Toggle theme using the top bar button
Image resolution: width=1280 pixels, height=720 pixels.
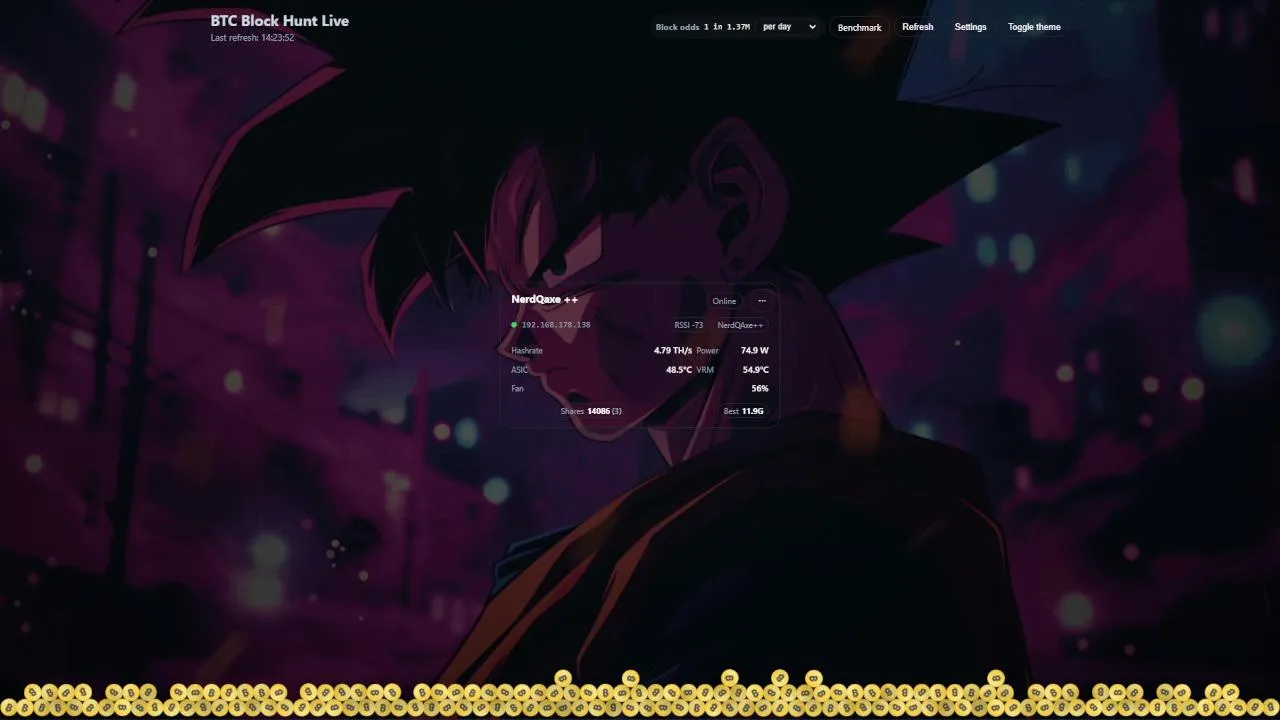point(1034,27)
